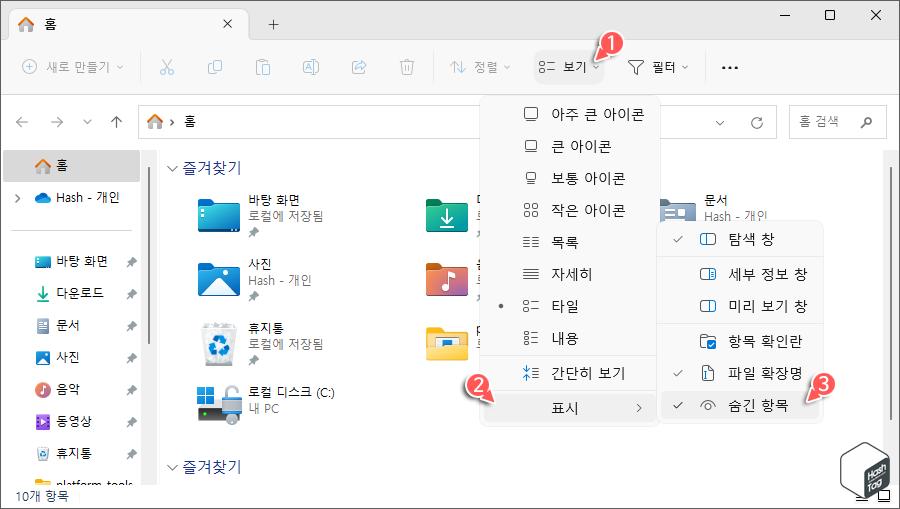Choose 큰 아이콘 large icons
900x509 pixels.
[x=569, y=146]
